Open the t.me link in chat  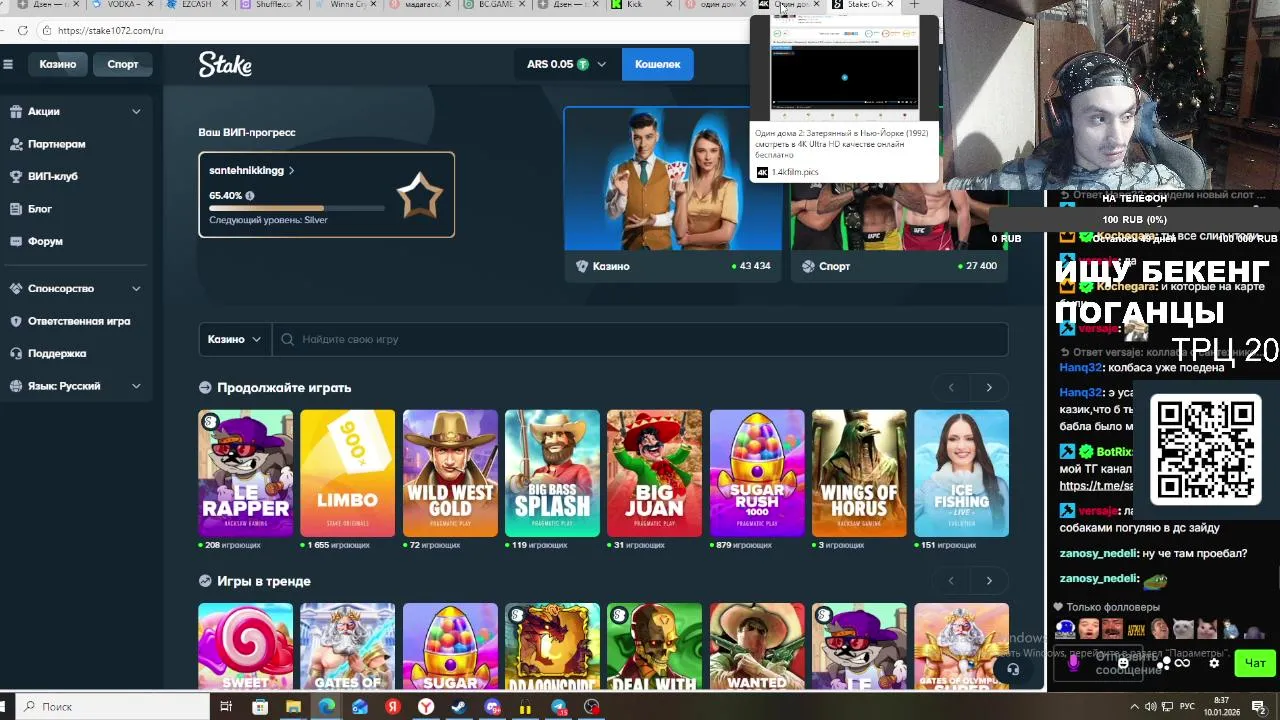click(1096, 486)
